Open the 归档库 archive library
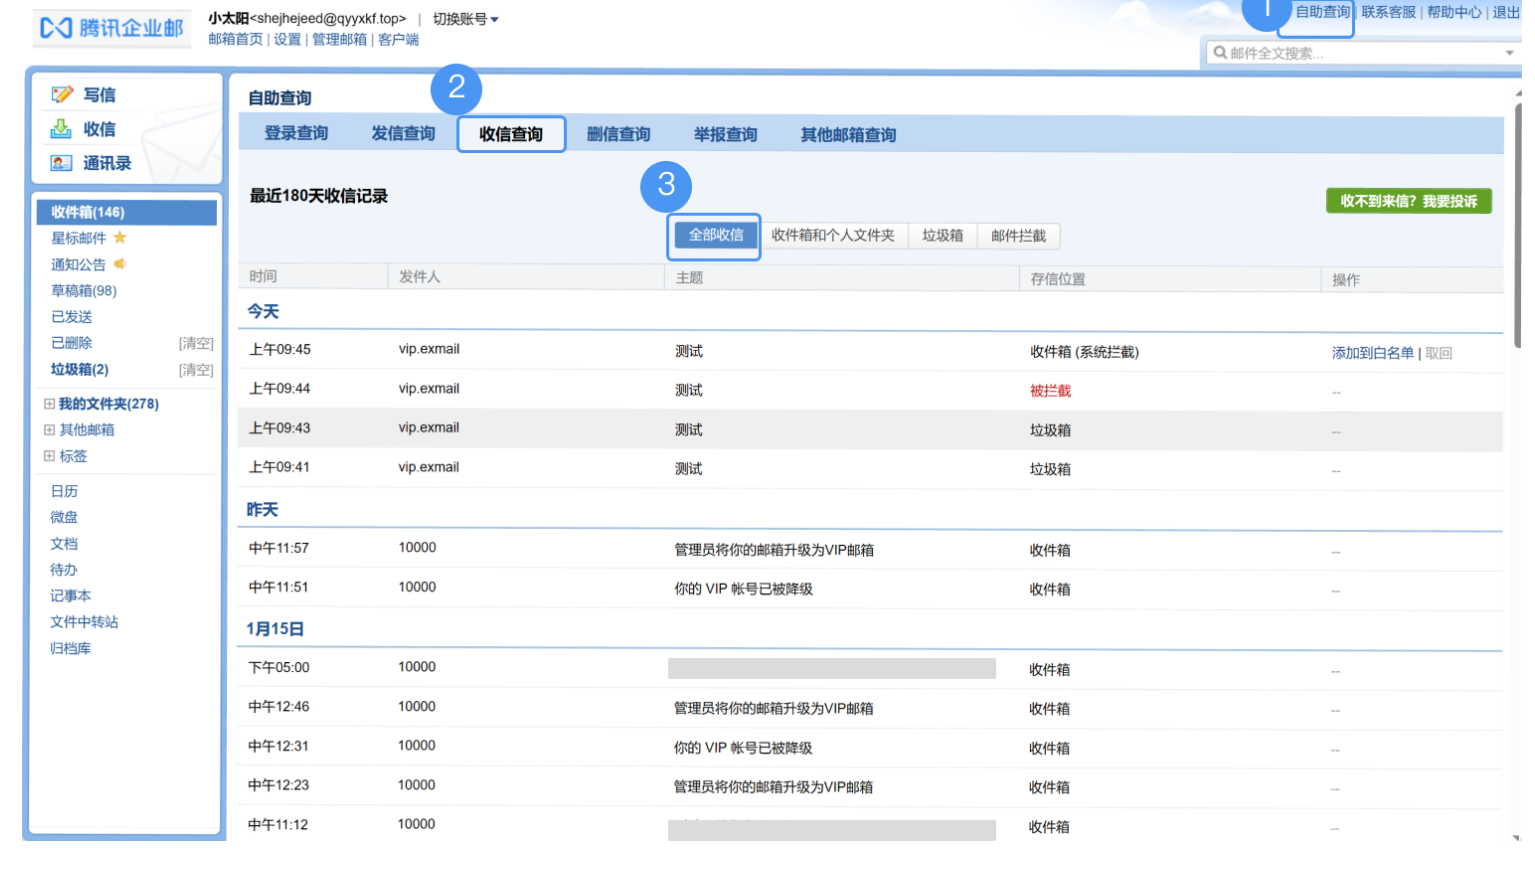The image size is (1535, 877). (71, 648)
